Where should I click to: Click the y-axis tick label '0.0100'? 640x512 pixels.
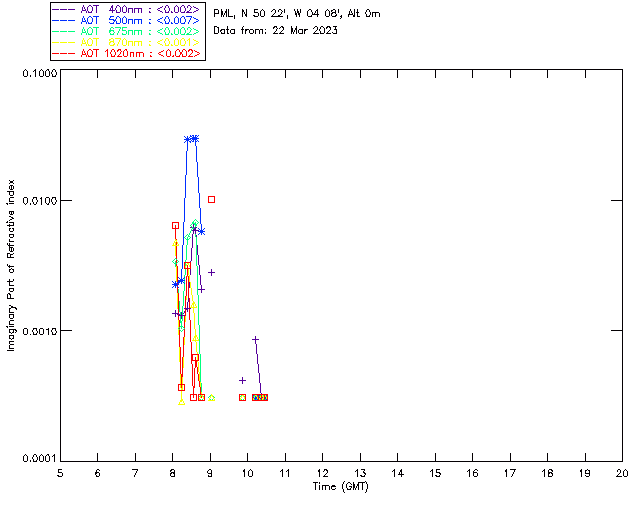tap(40, 201)
